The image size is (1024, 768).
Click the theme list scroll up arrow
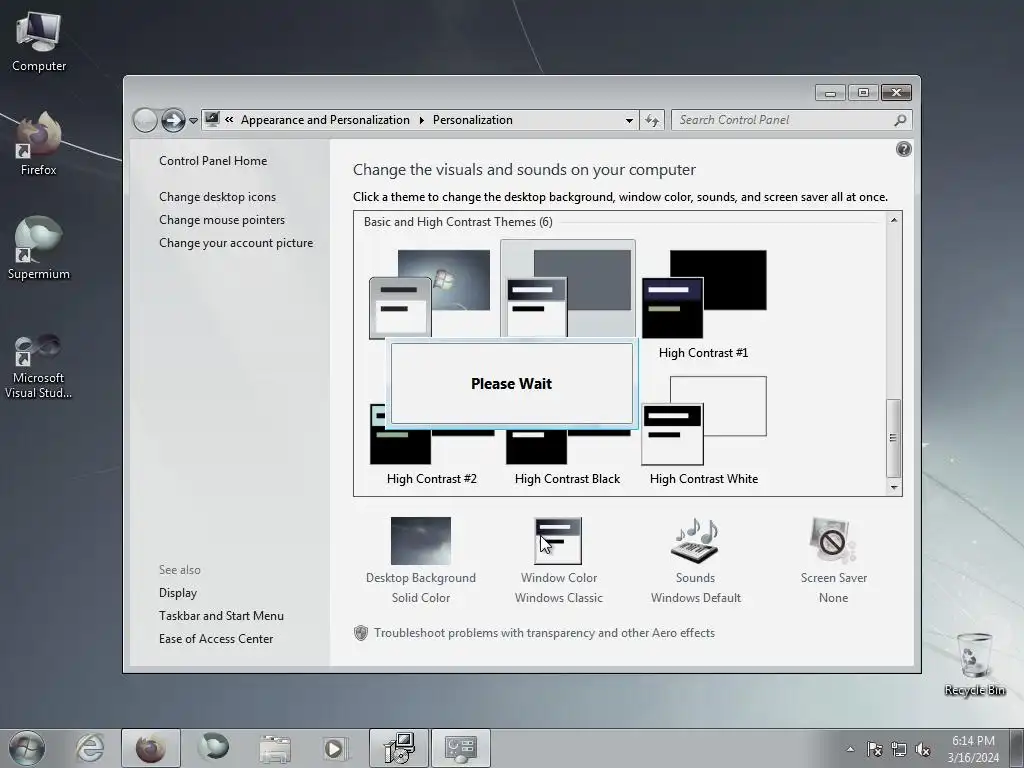point(893,220)
